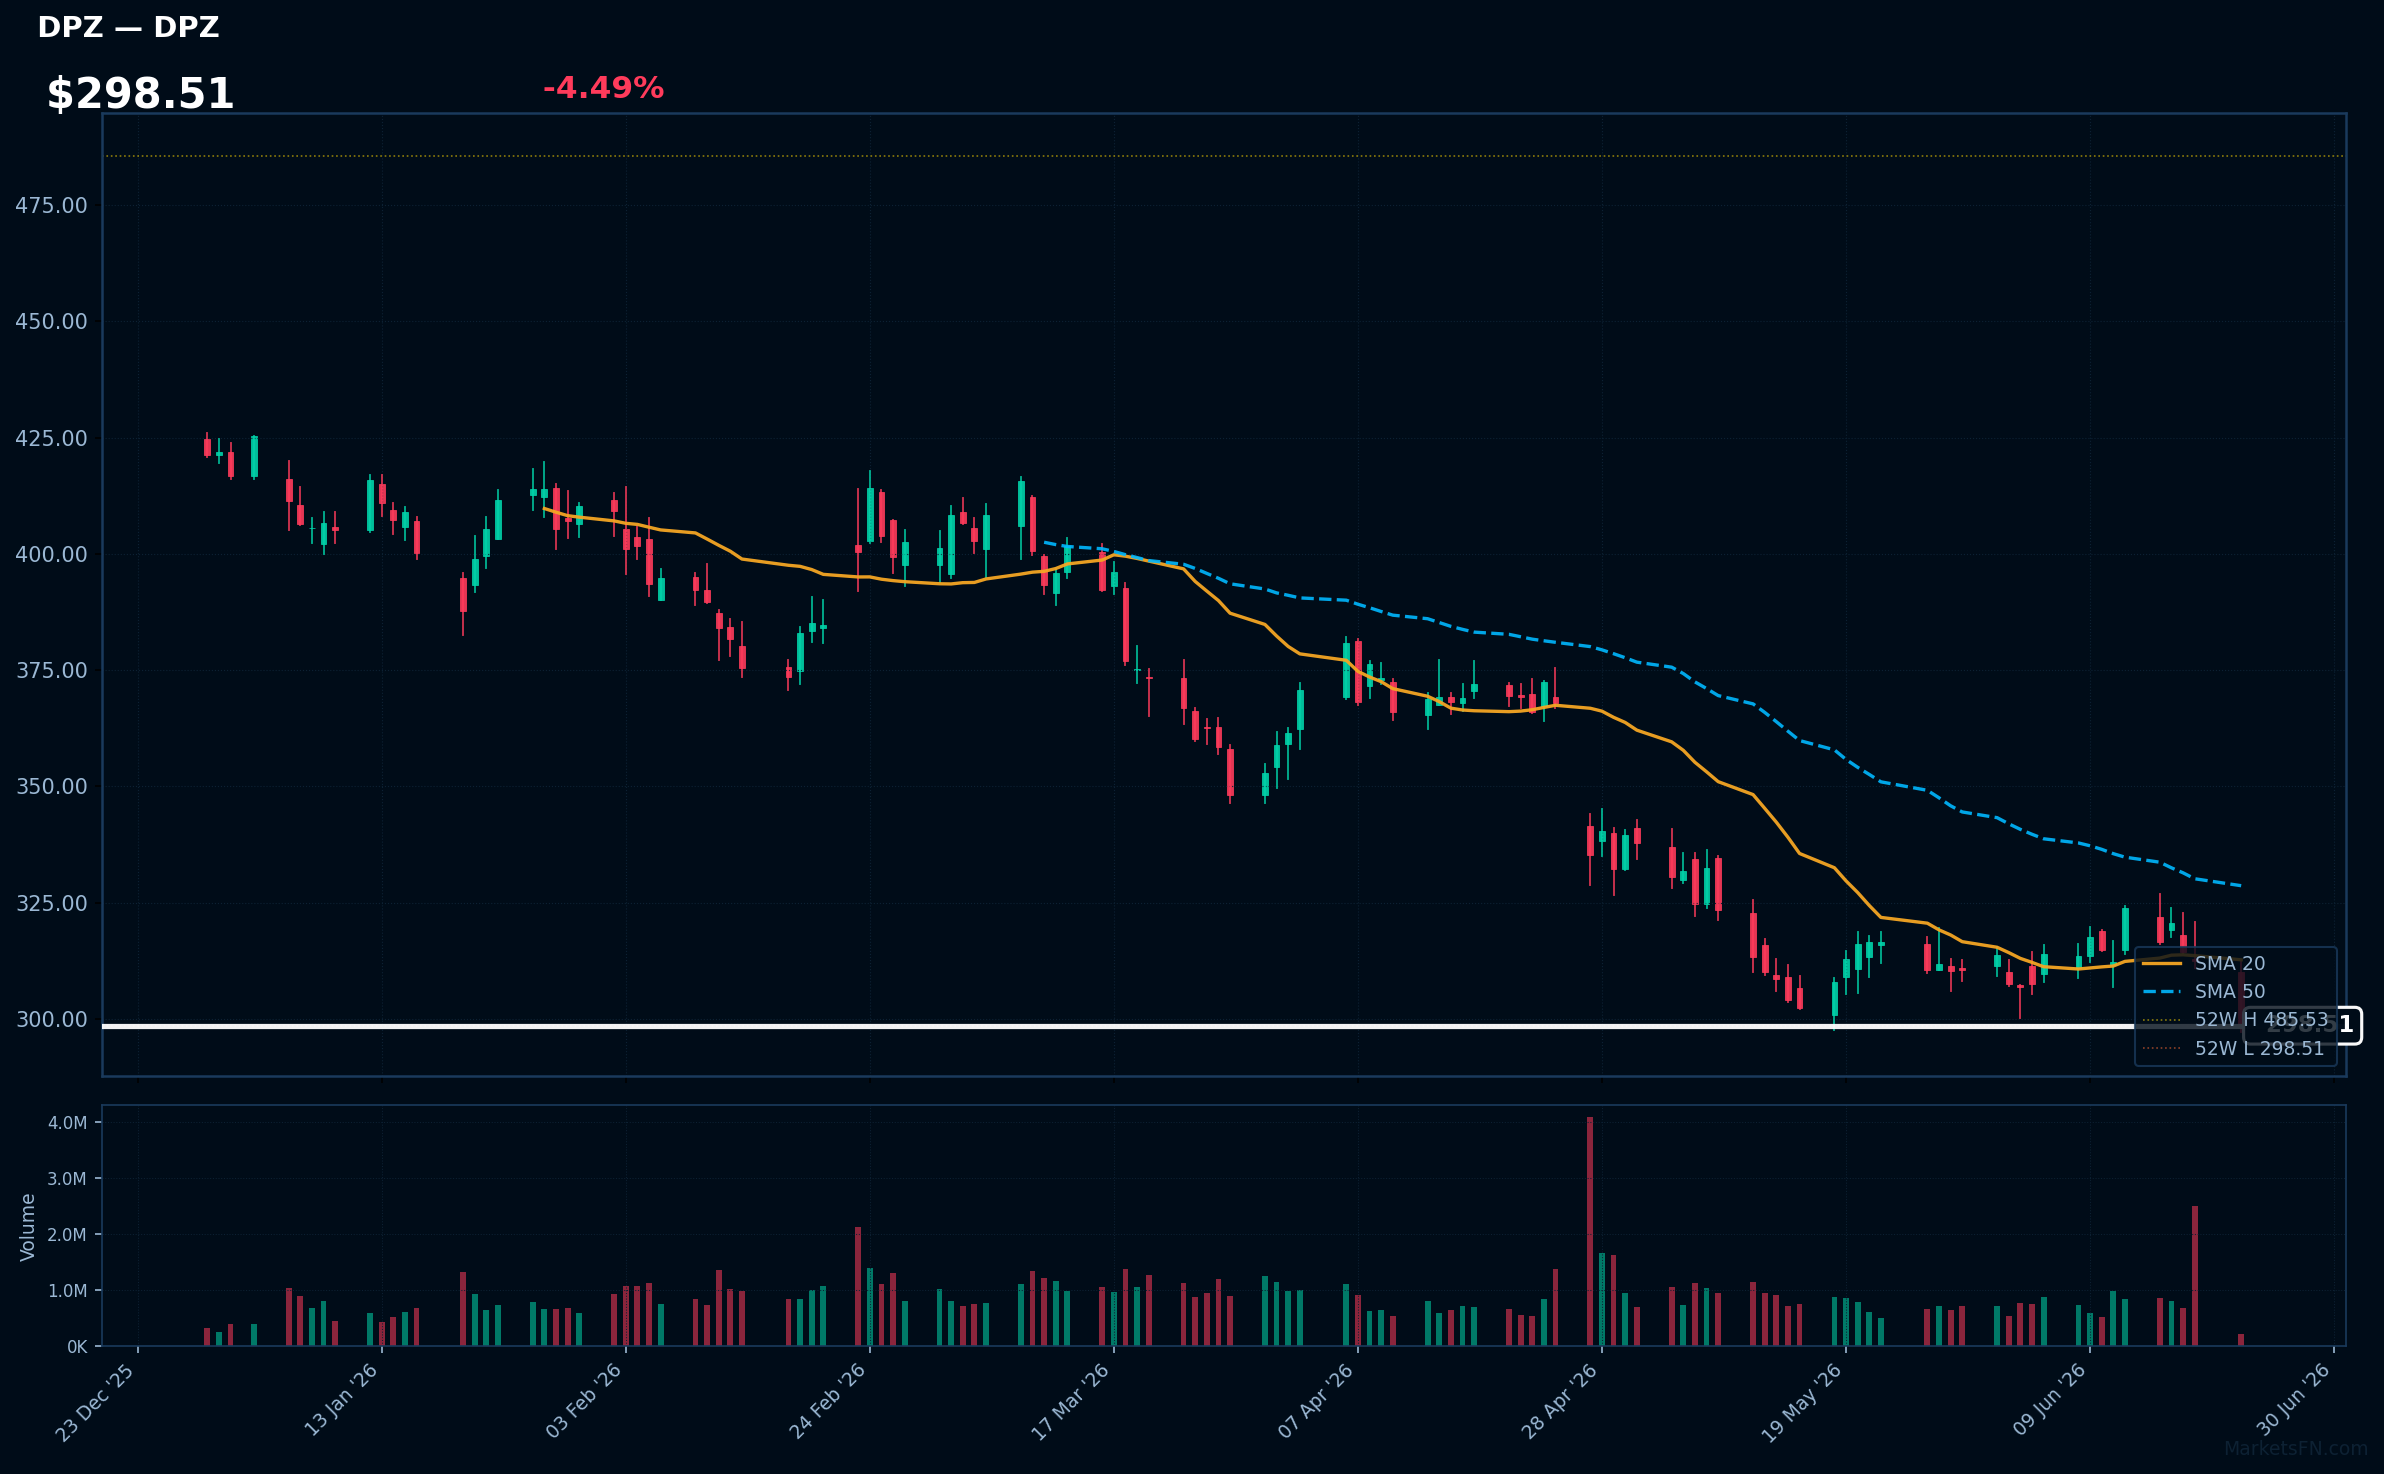
Task: Click the 1.0M volume axis label
Action: 67,1290
